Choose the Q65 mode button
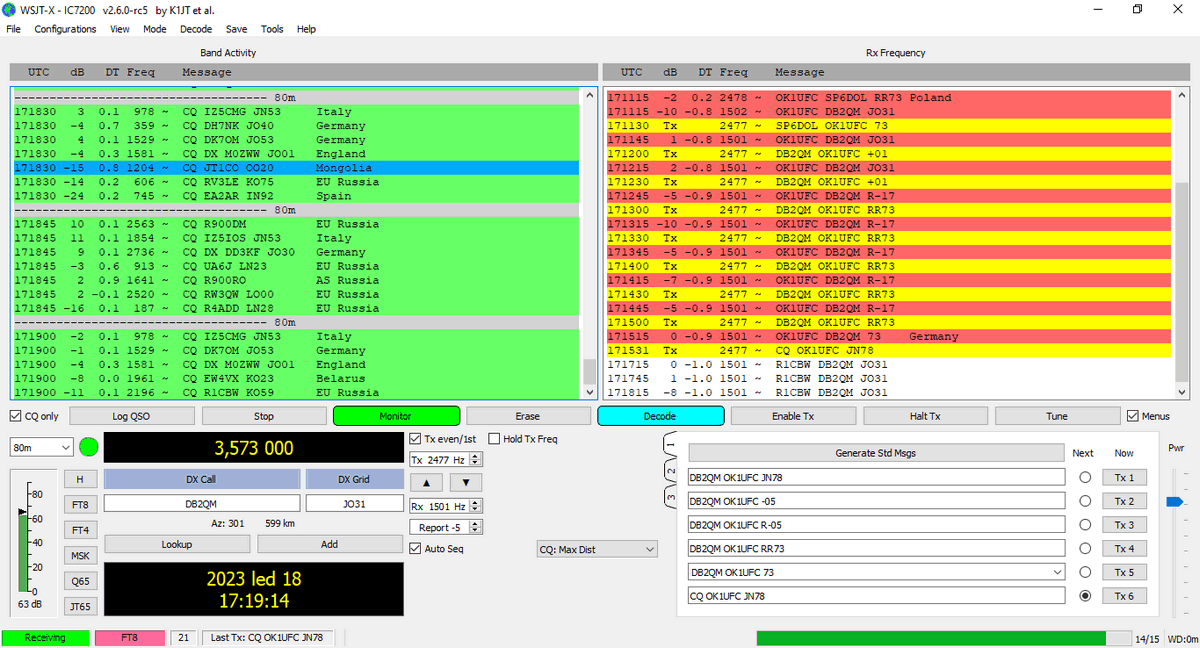The width and height of the screenshot is (1200, 648). point(79,581)
